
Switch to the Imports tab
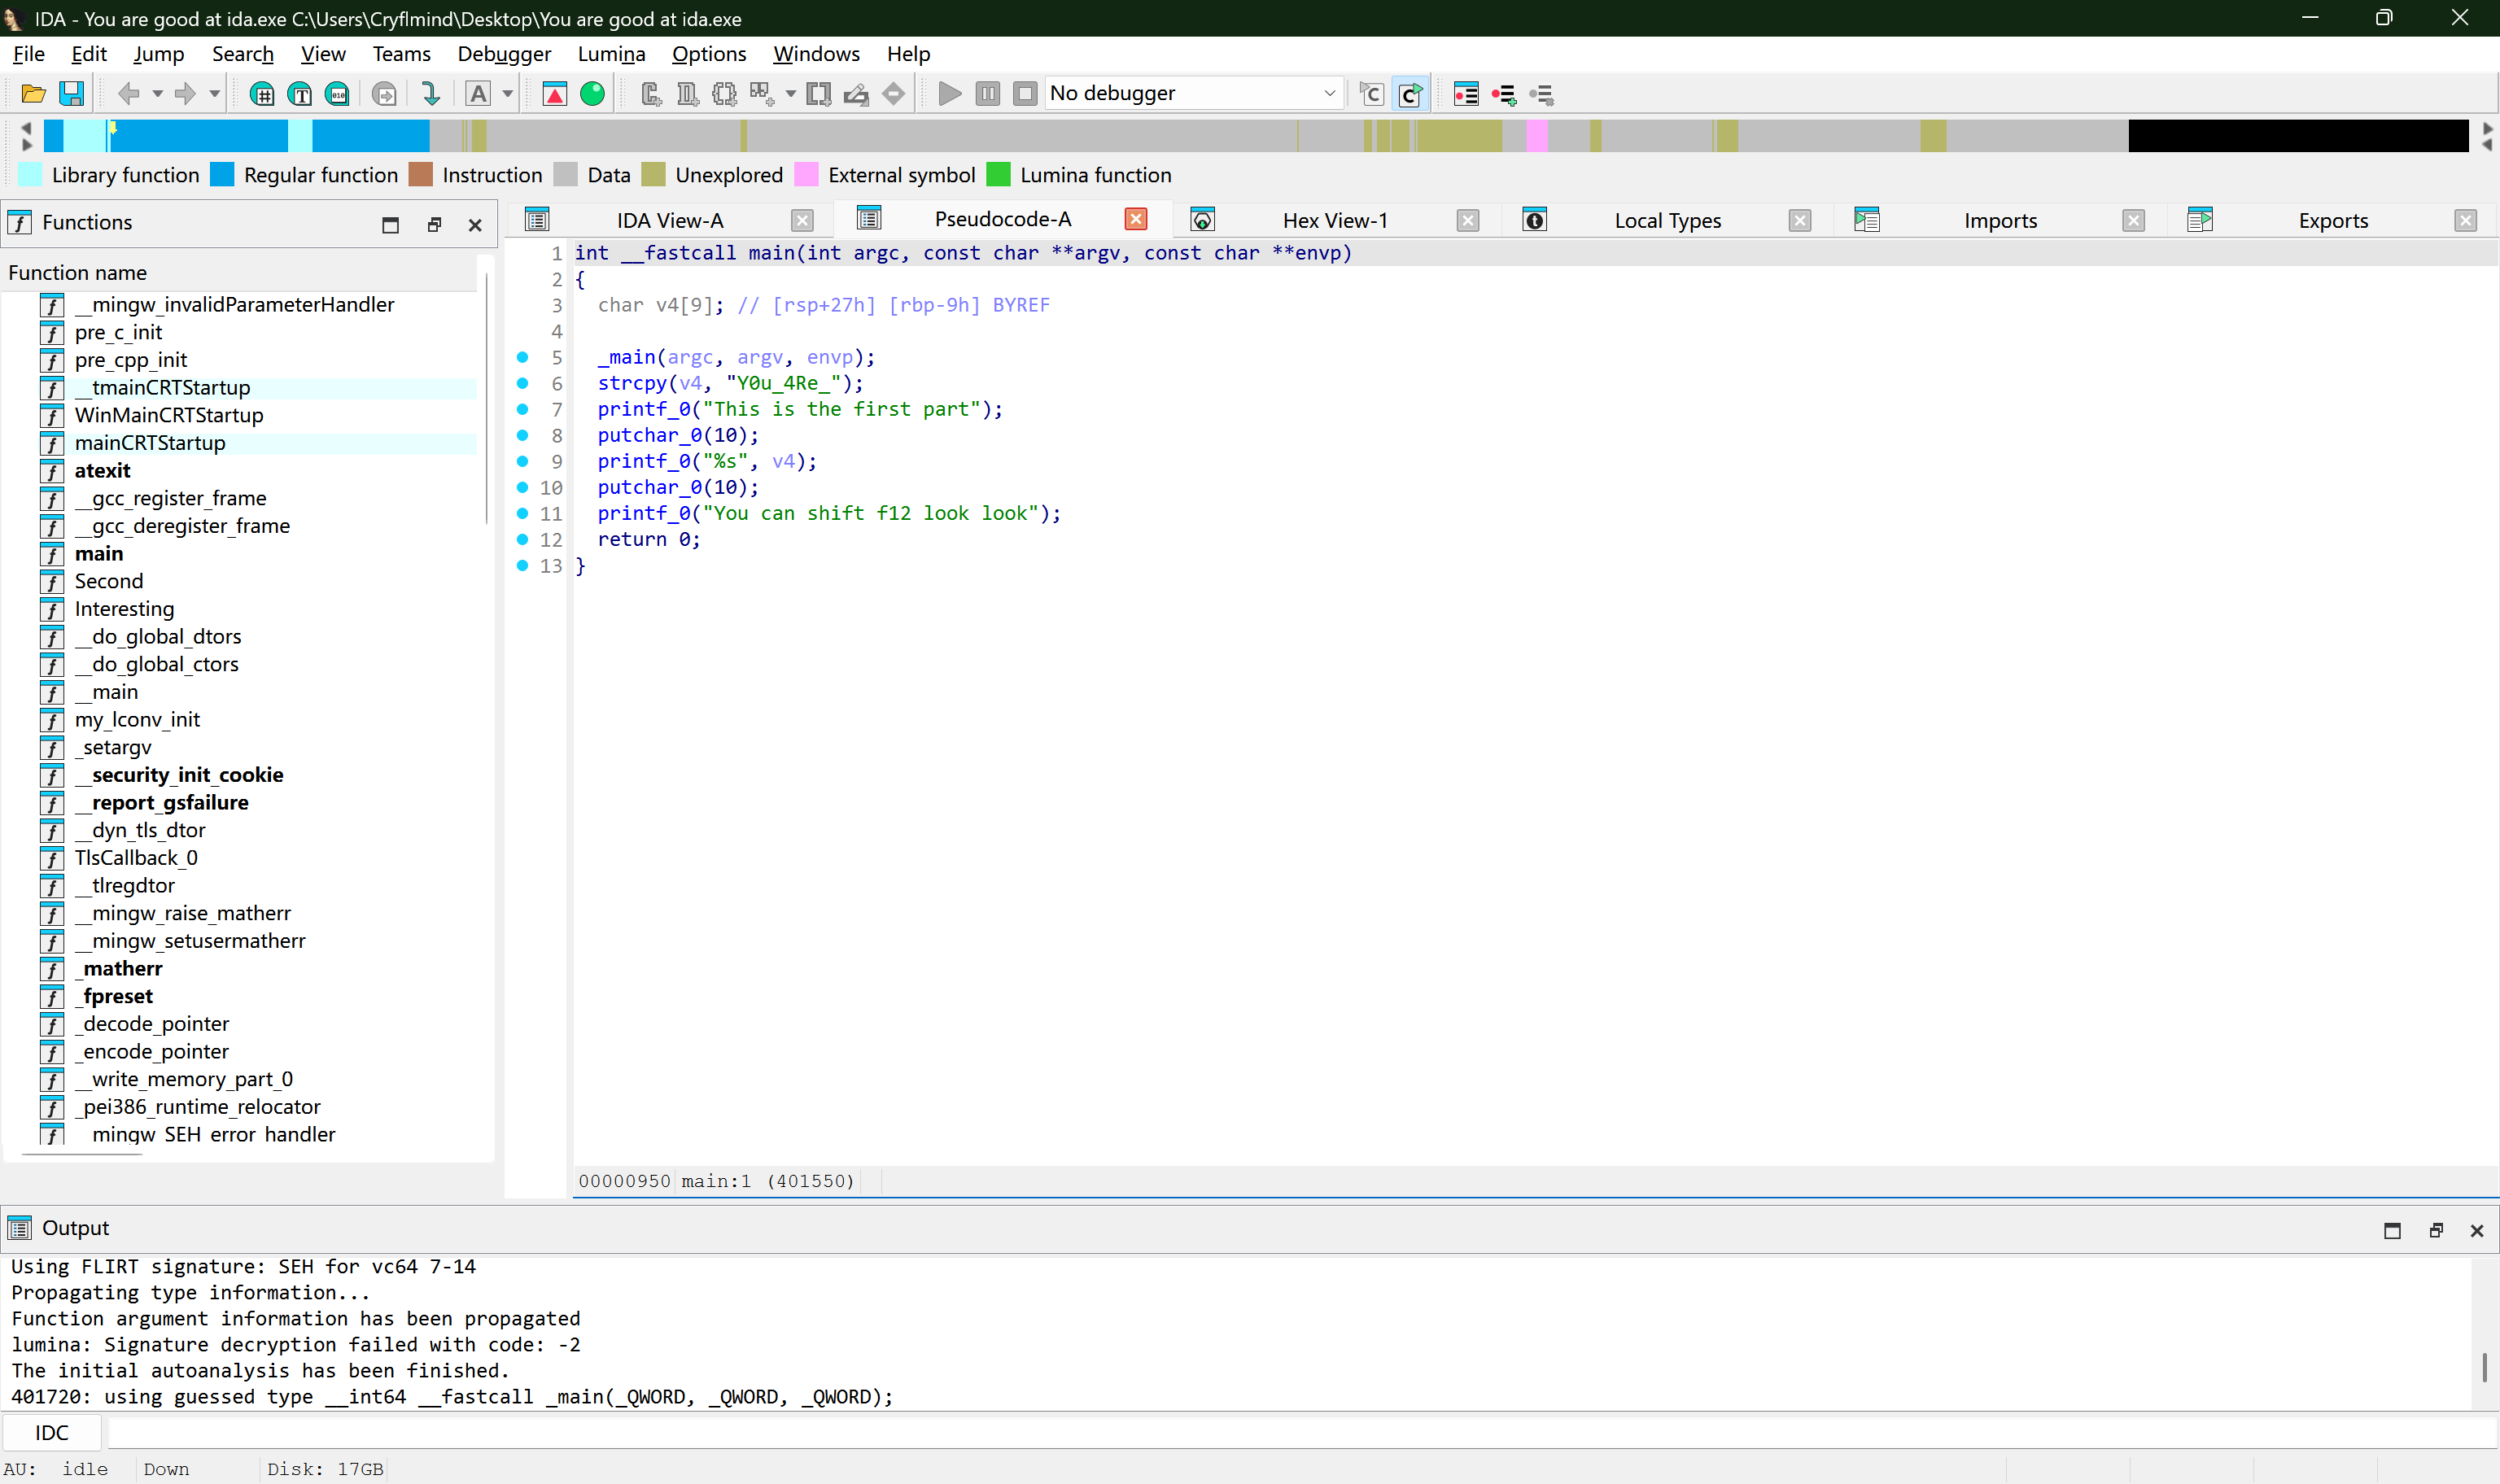pyautogui.click(x=2000, y=221)
